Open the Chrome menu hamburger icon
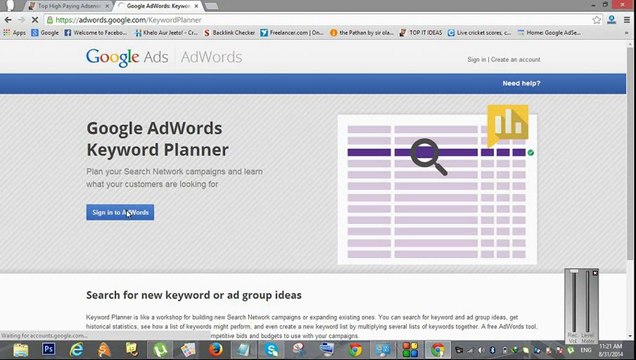Image resolution: width=636 pixels, height=360 pixels. [627, 19]
